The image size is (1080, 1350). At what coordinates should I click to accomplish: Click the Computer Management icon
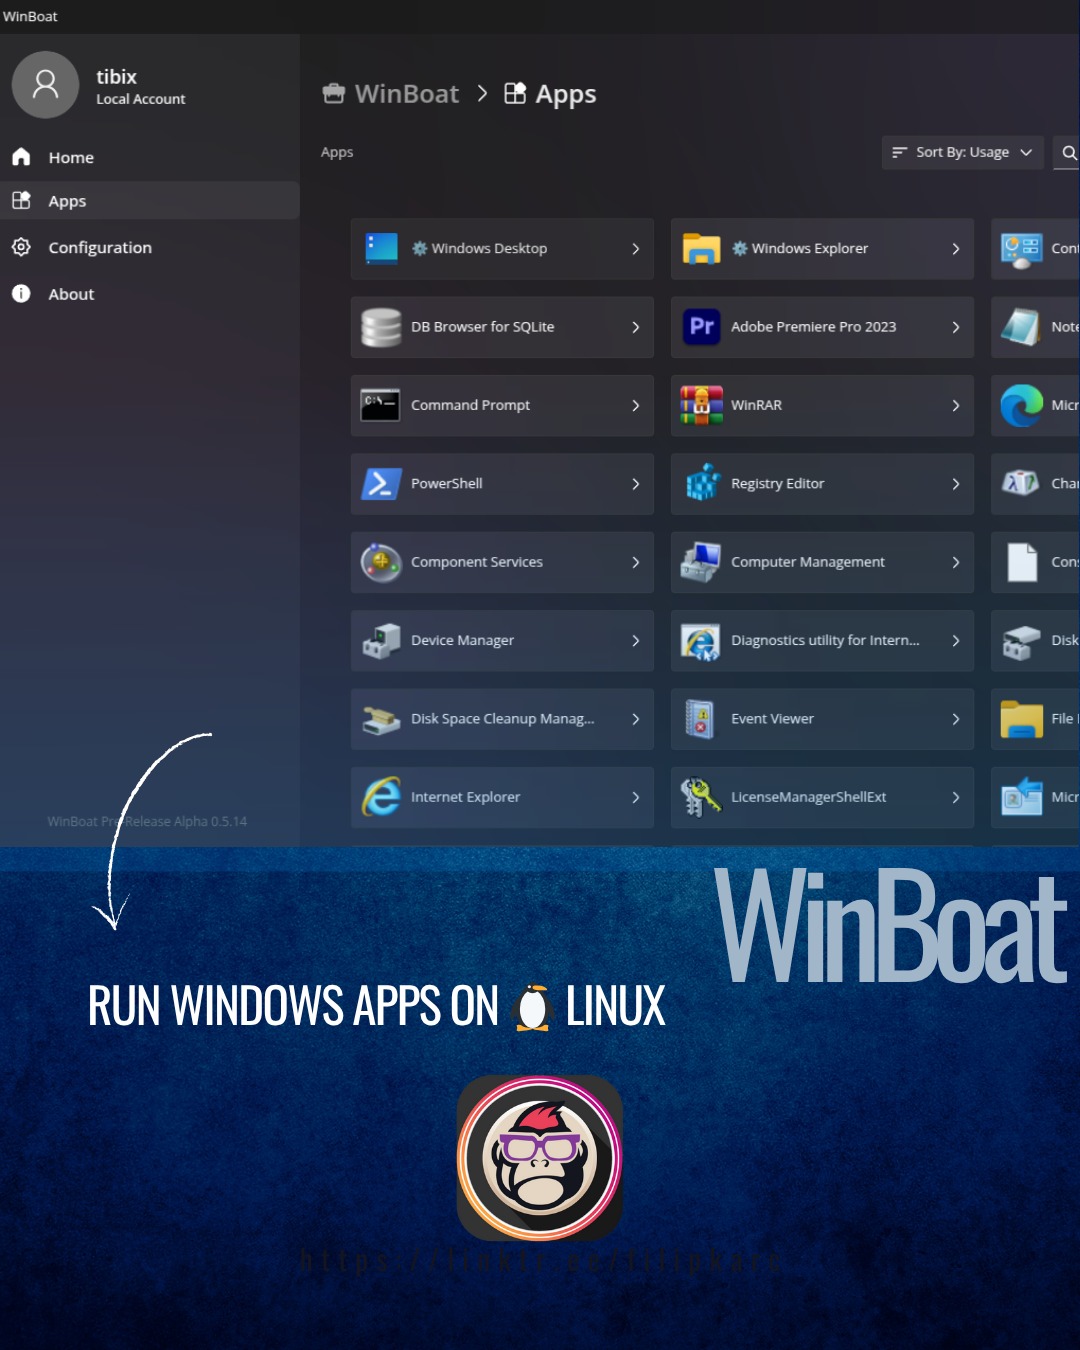pyautogui.click(x=701, y=562)
